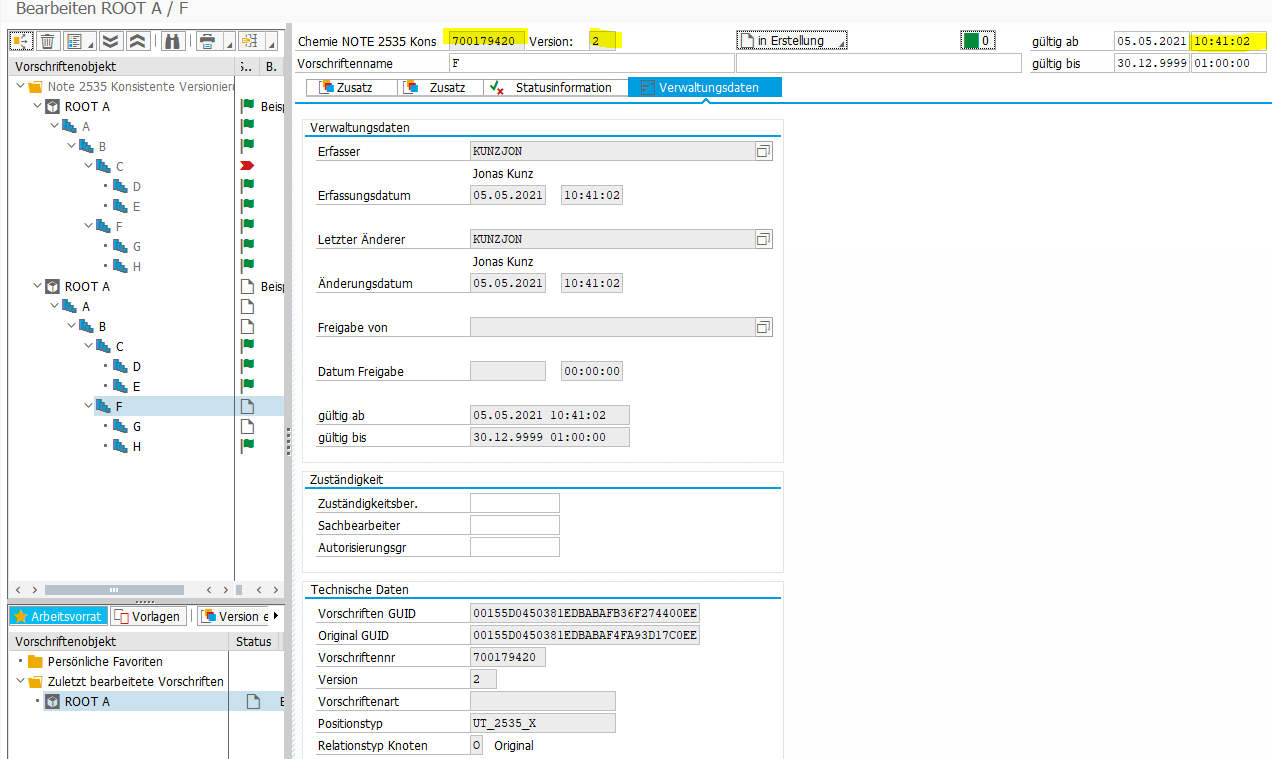Viewport: 1272px width, 759px height.
Task: Click the red arrow status icon for node C
Action: (x=247, y=165)
